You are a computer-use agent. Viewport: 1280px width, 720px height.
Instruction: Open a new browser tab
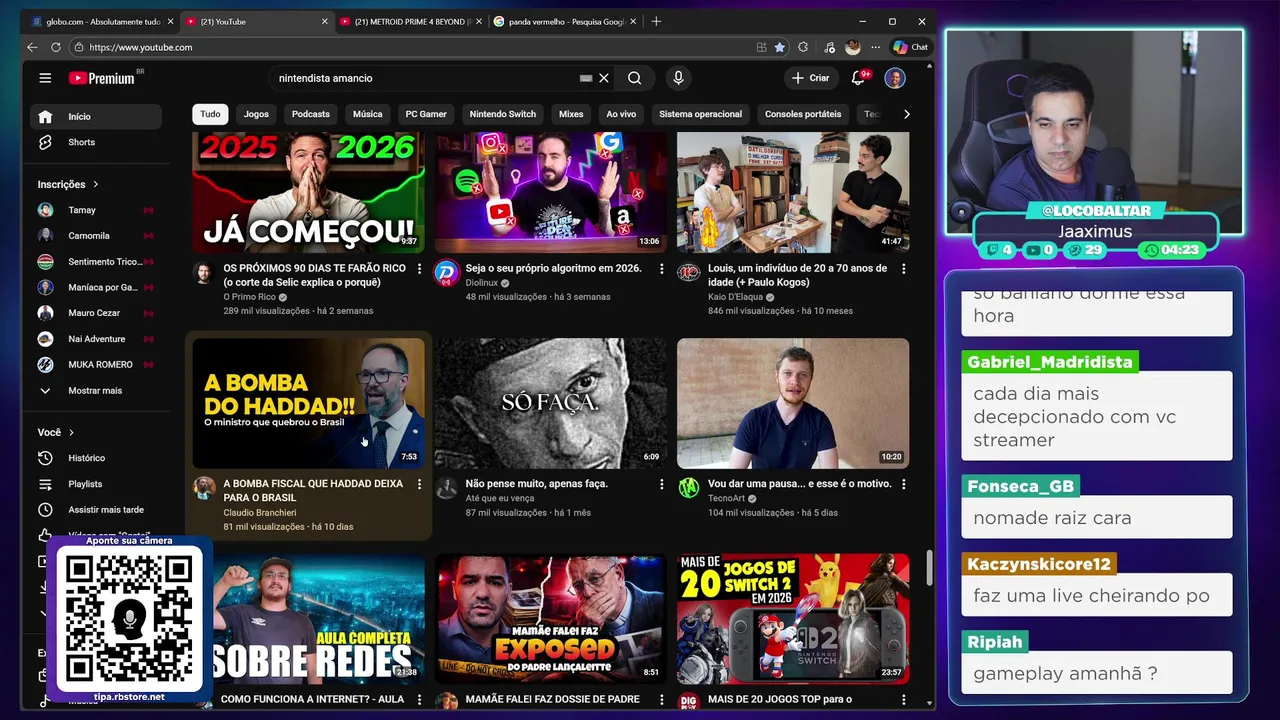coord(656,21)
